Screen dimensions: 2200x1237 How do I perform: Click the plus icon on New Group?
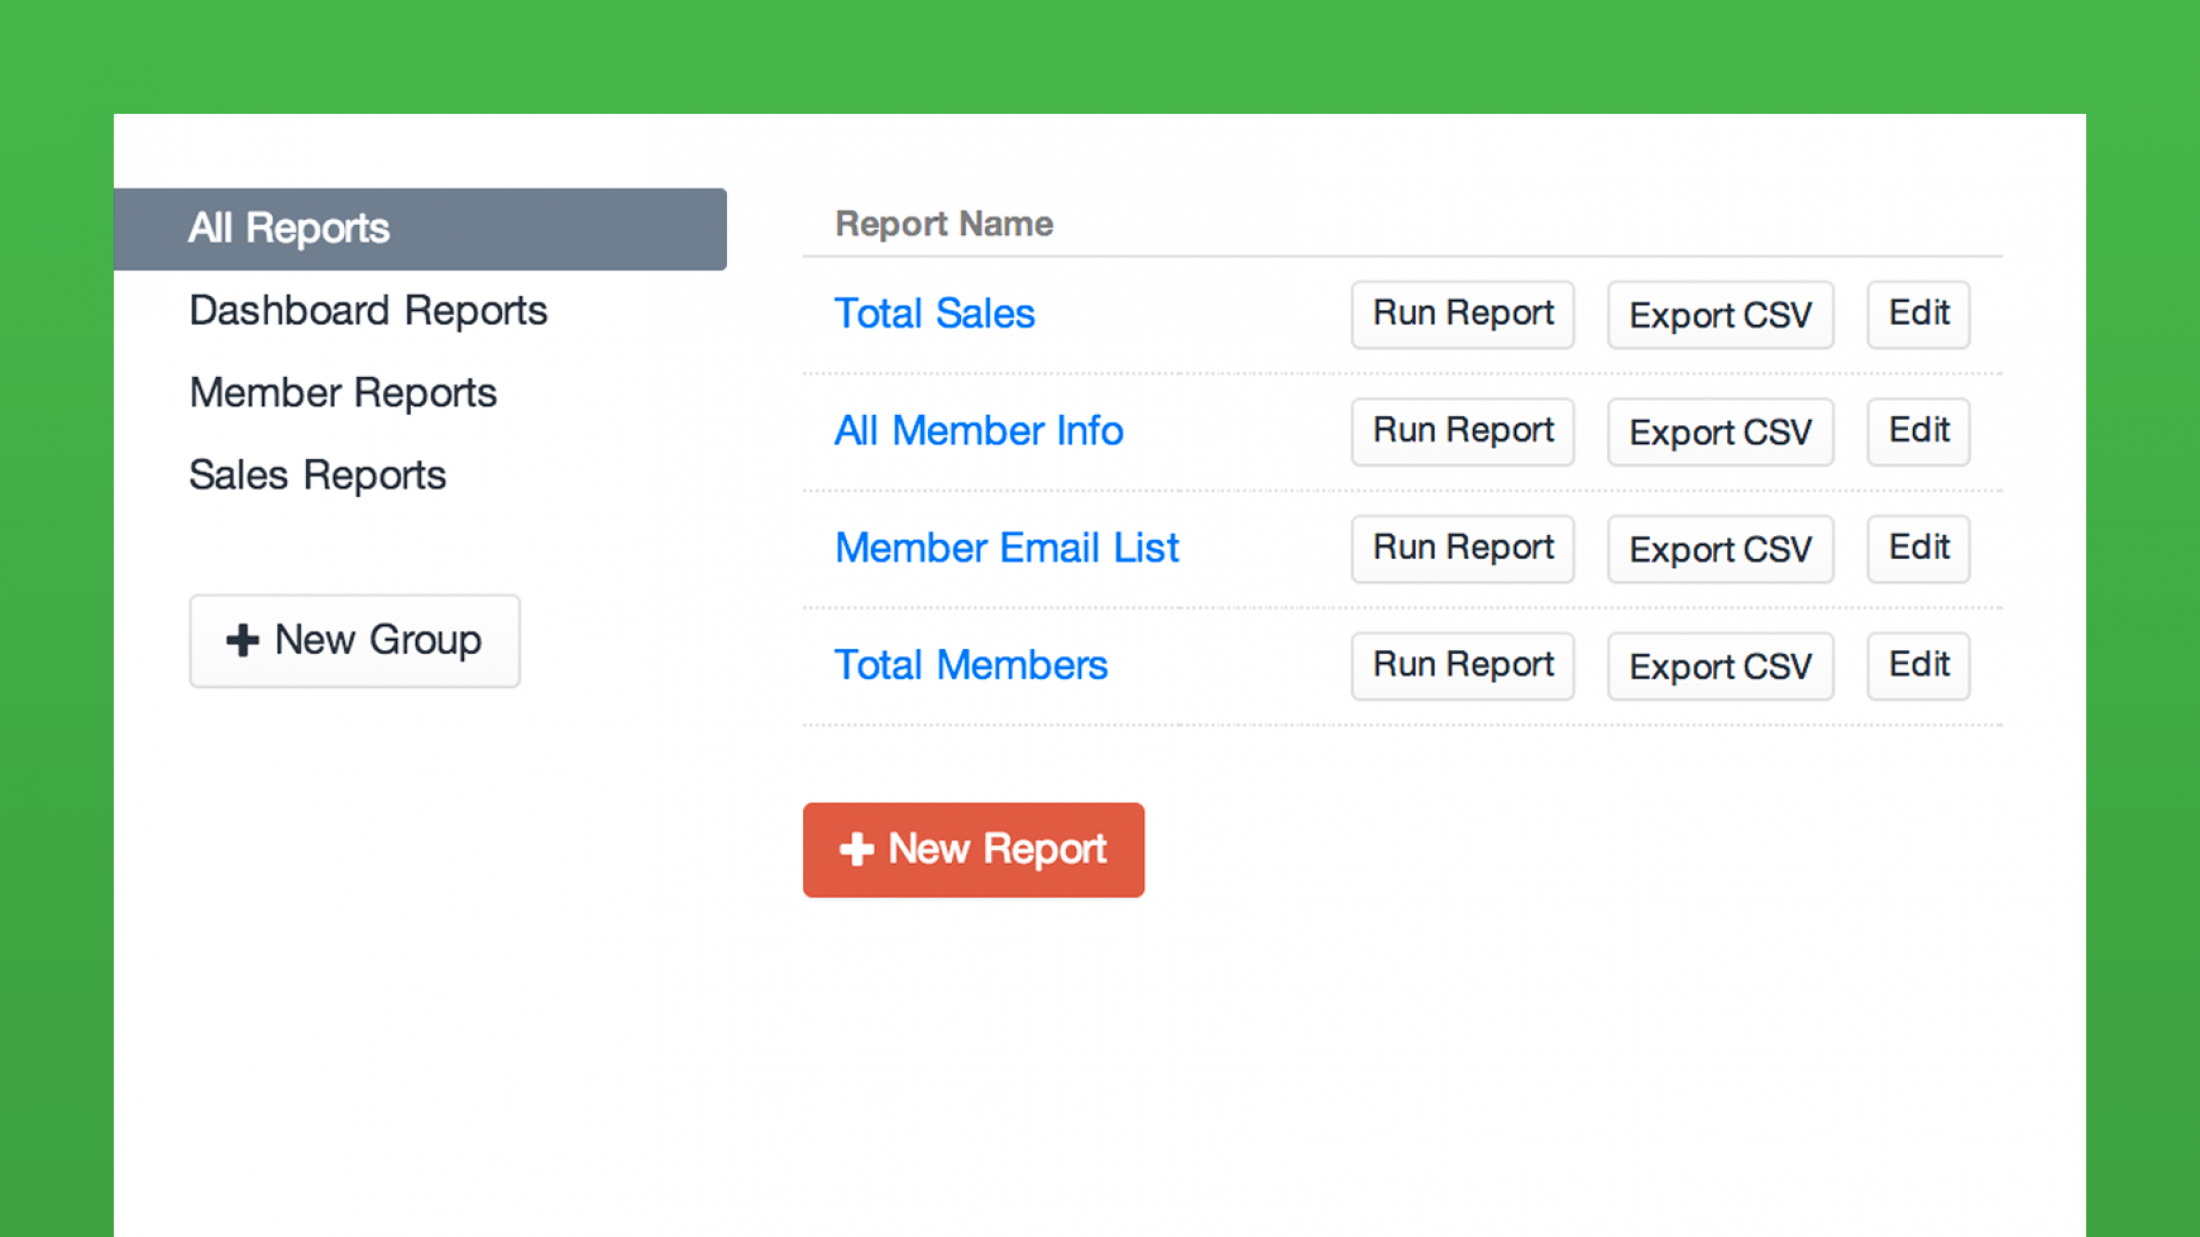click(x=243, y=641)
